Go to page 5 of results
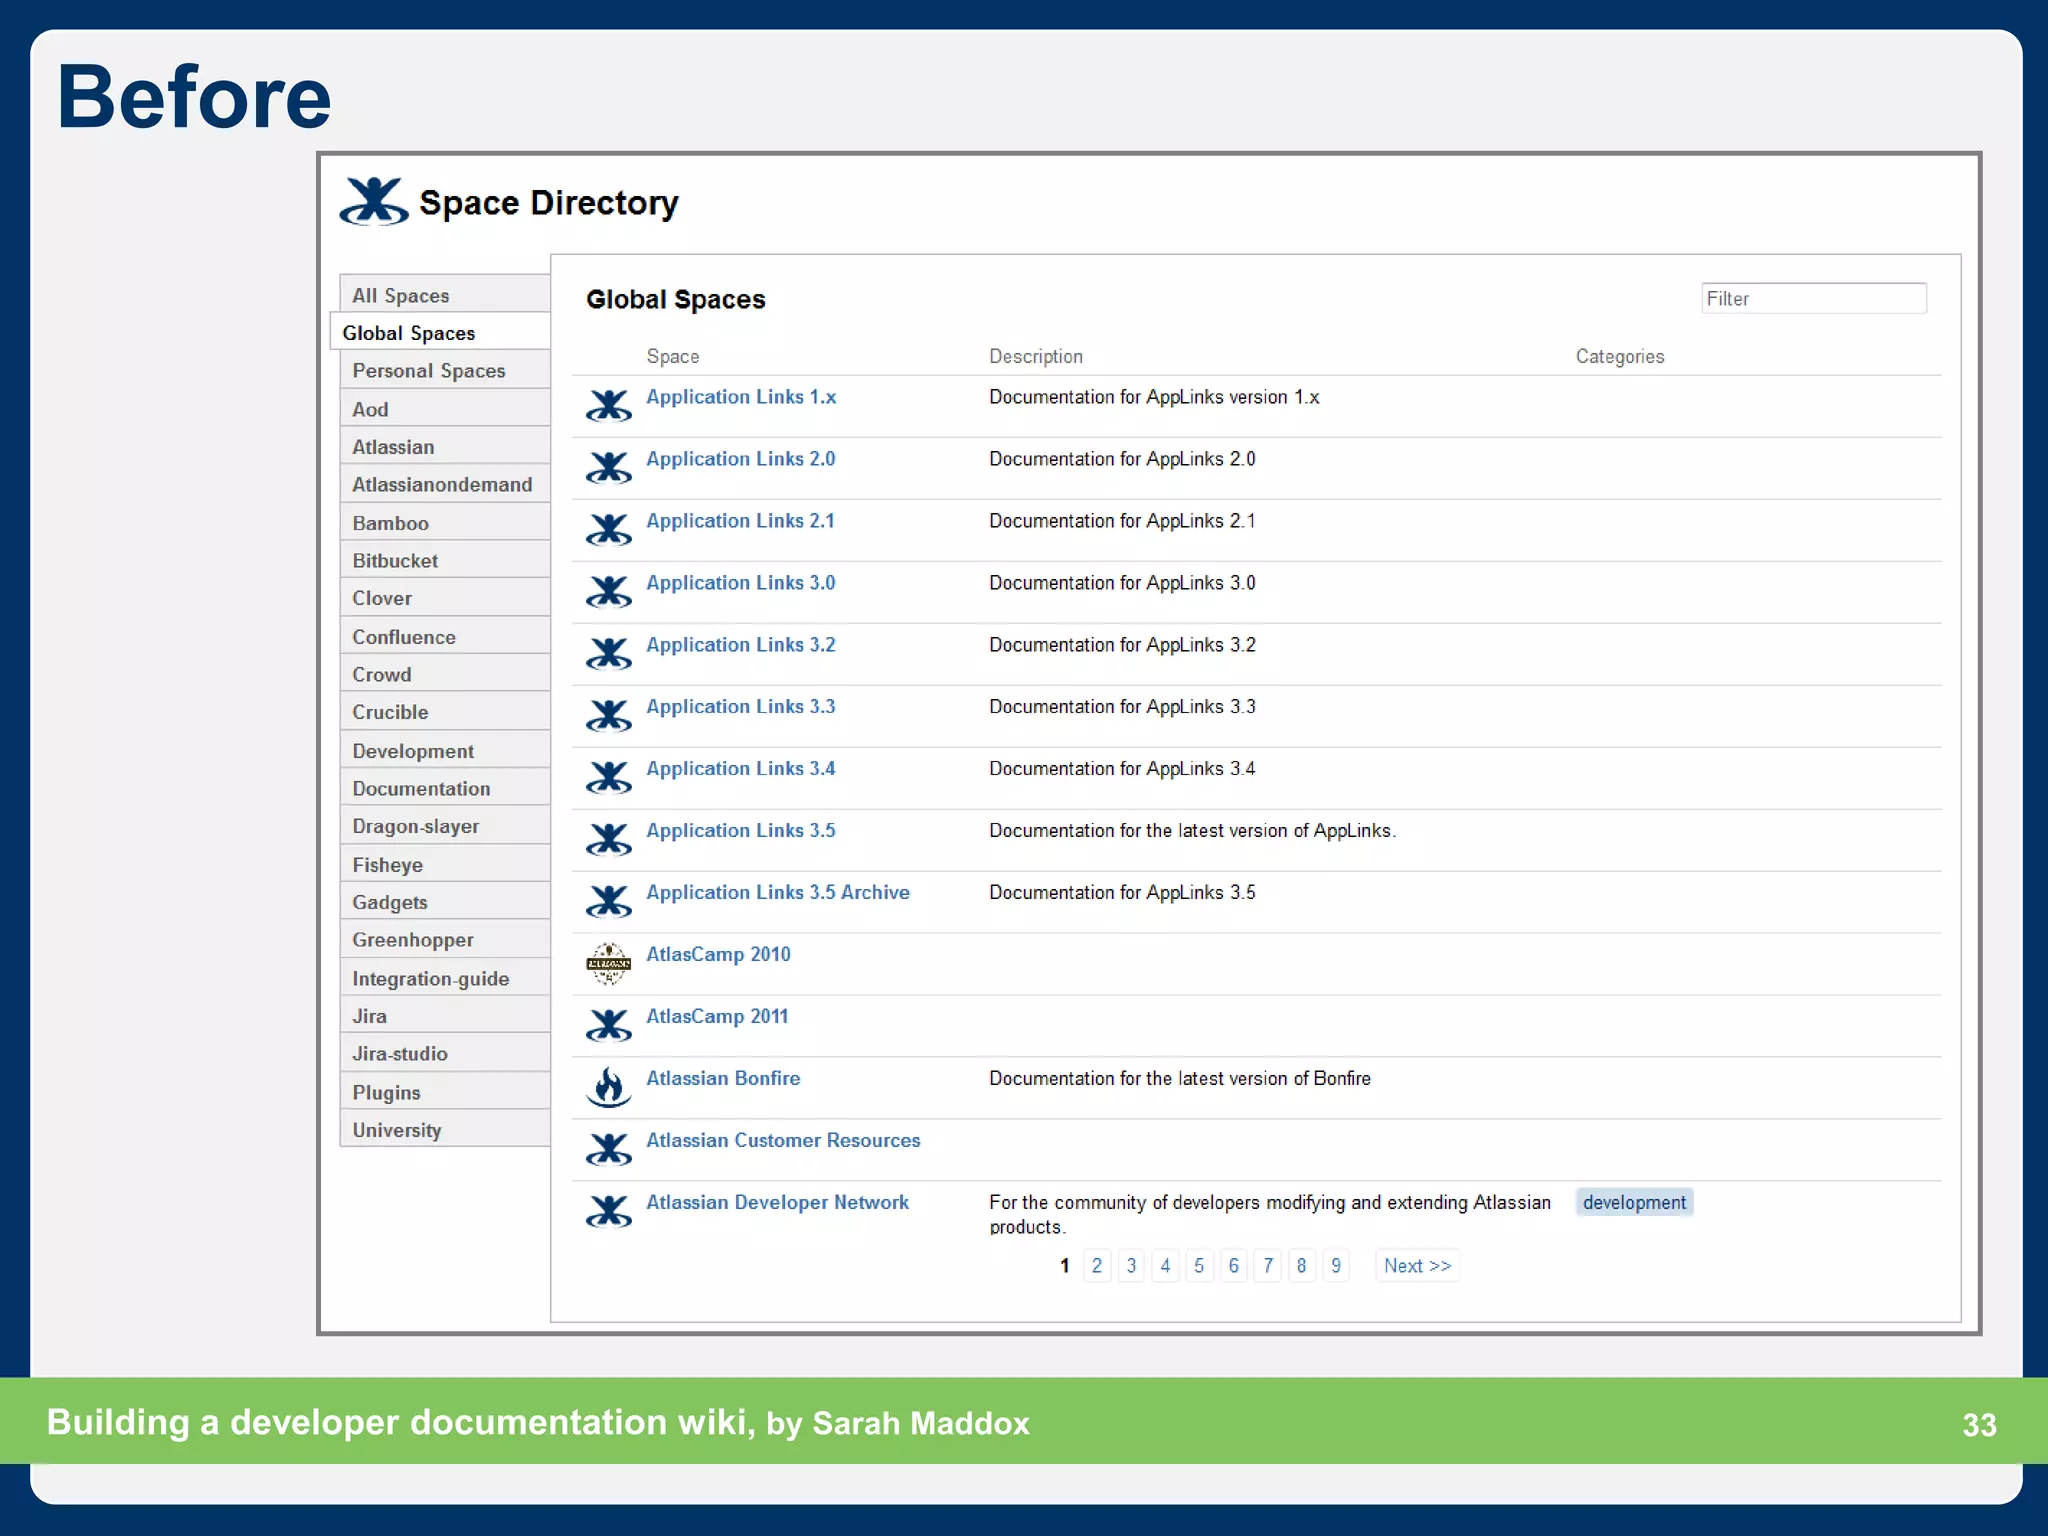2048x1536 pixels. pyautogui.click(x=1199, y=1266)
